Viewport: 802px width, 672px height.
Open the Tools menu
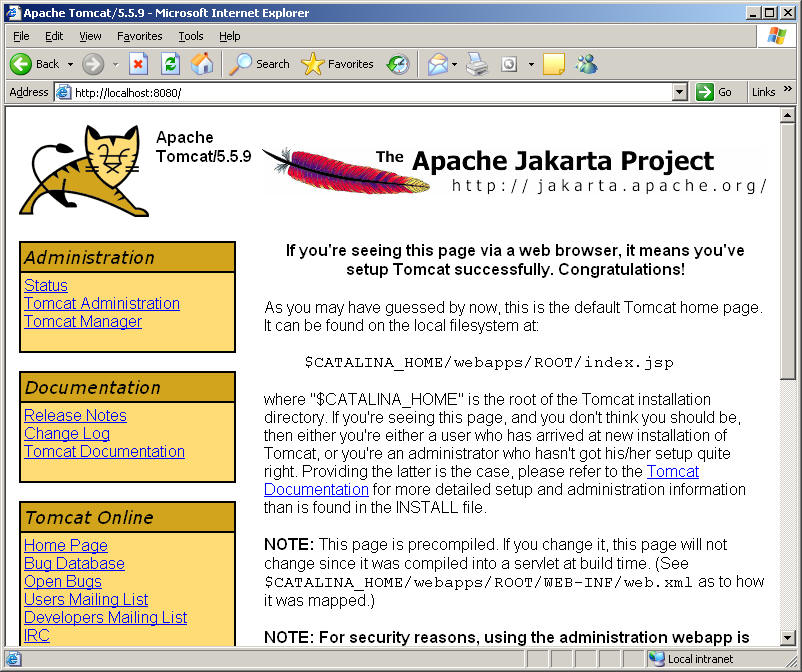pos(191,36)
